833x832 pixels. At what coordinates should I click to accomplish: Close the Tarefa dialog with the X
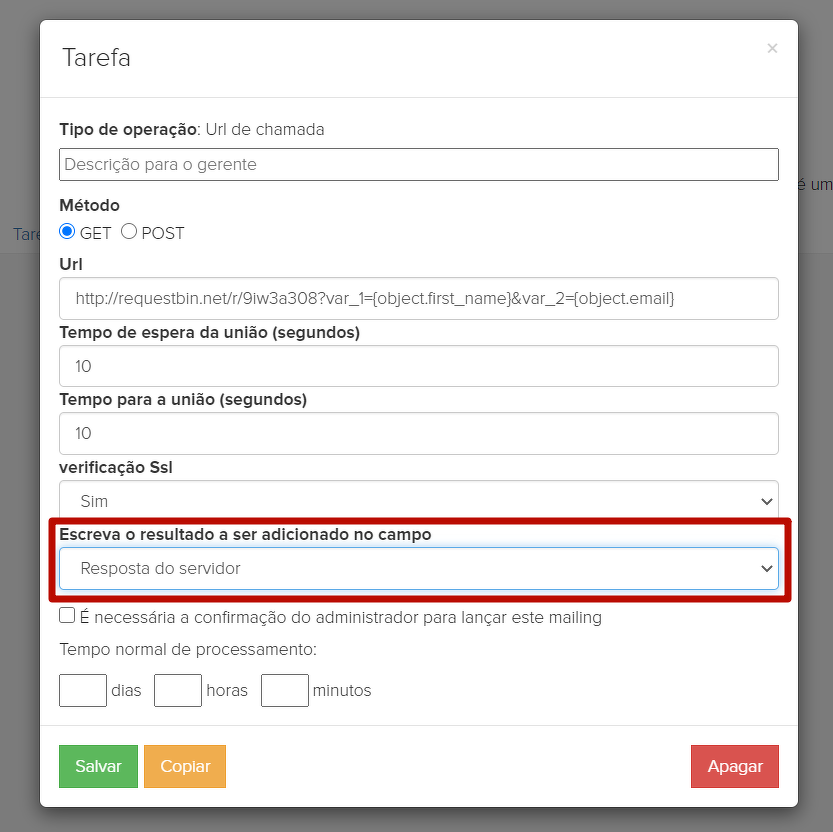pyautogui.click(x=772, y=48)
